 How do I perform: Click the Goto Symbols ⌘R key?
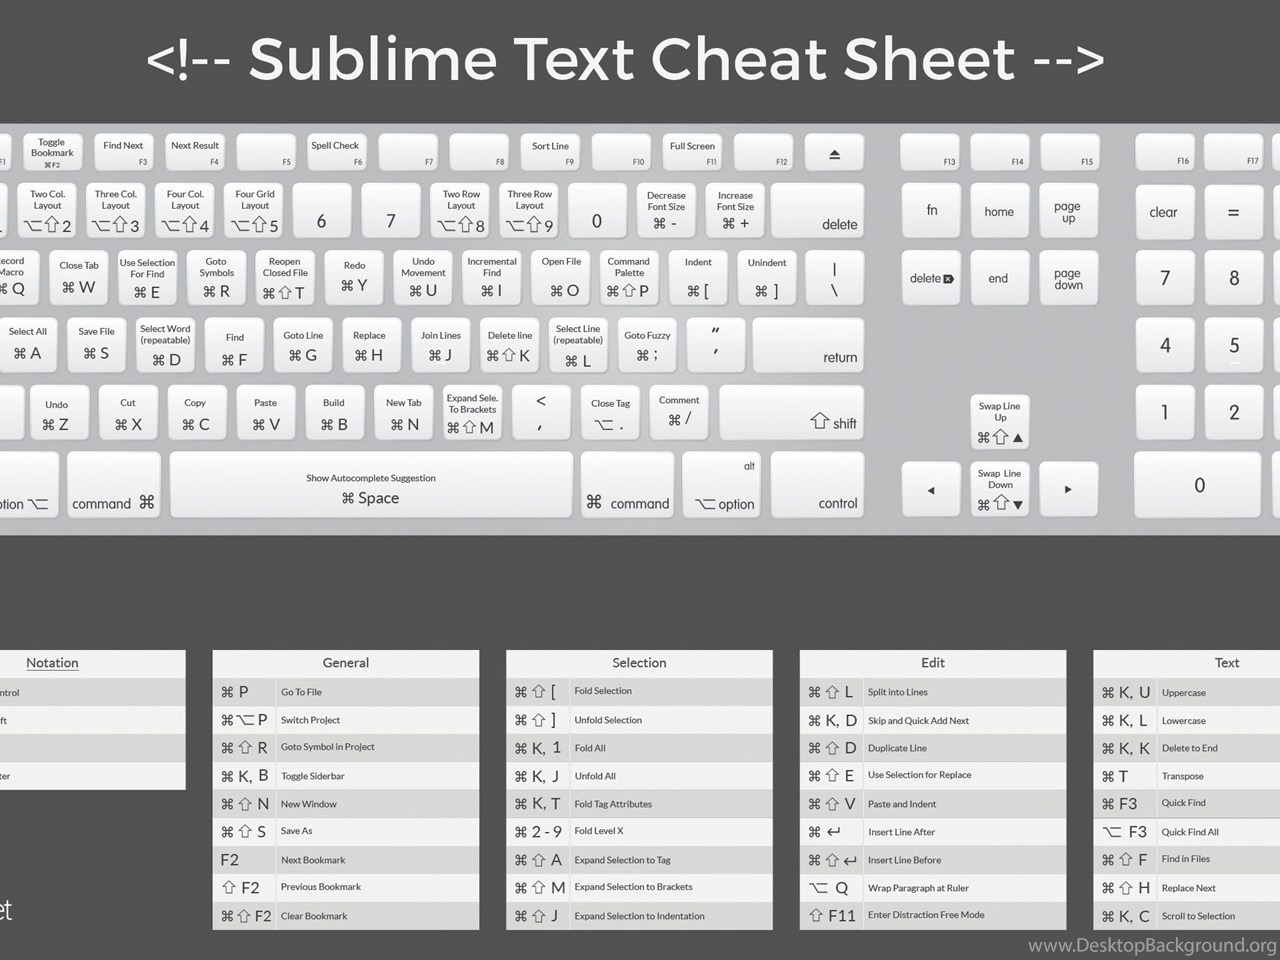(x=216, y=278)
